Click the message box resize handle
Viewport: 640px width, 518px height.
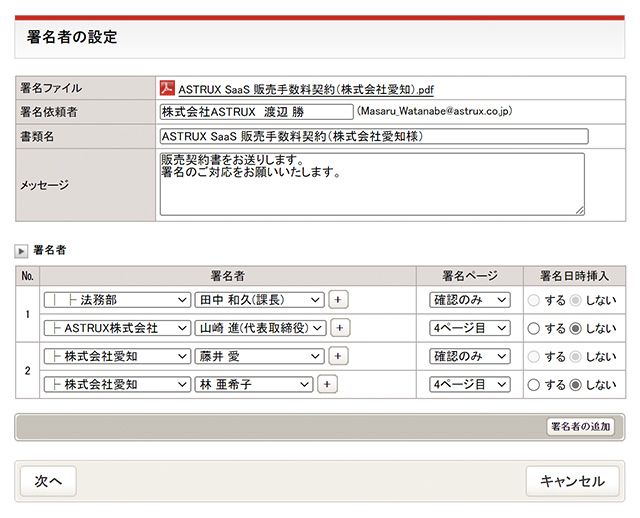pyautogui.click(x=580, y=211)
